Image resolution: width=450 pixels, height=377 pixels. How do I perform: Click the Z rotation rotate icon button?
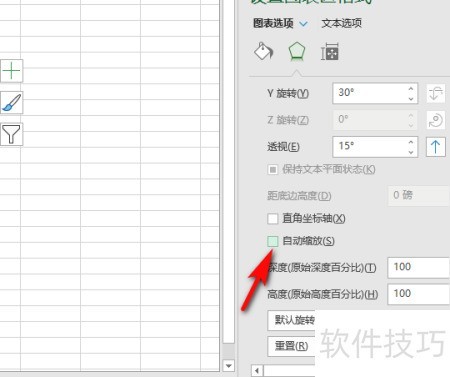point(436,120)
